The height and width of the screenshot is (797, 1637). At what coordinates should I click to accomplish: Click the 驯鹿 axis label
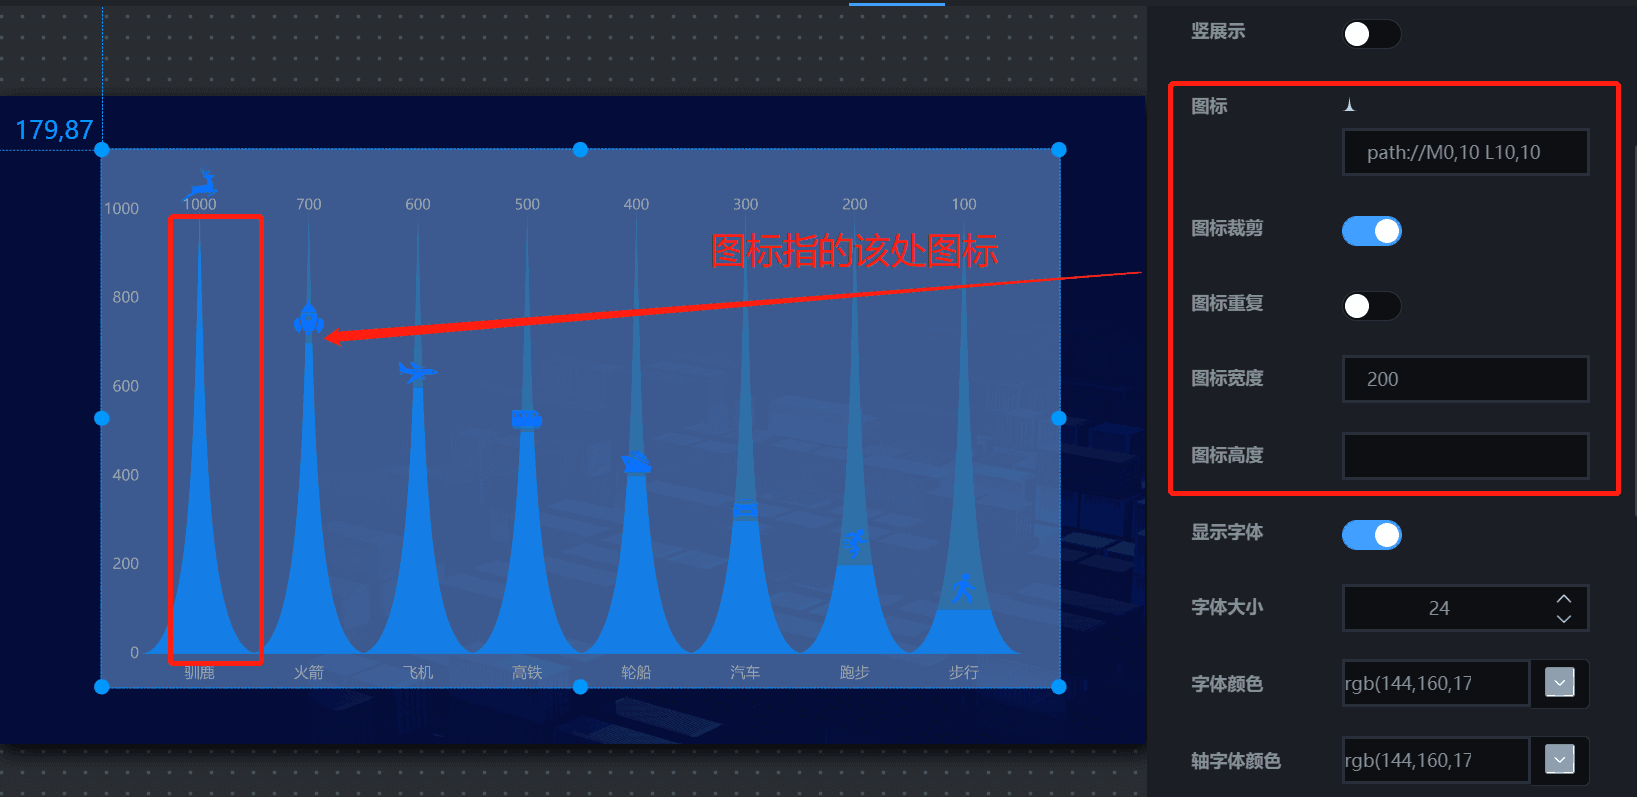click(x=200, y=673)
